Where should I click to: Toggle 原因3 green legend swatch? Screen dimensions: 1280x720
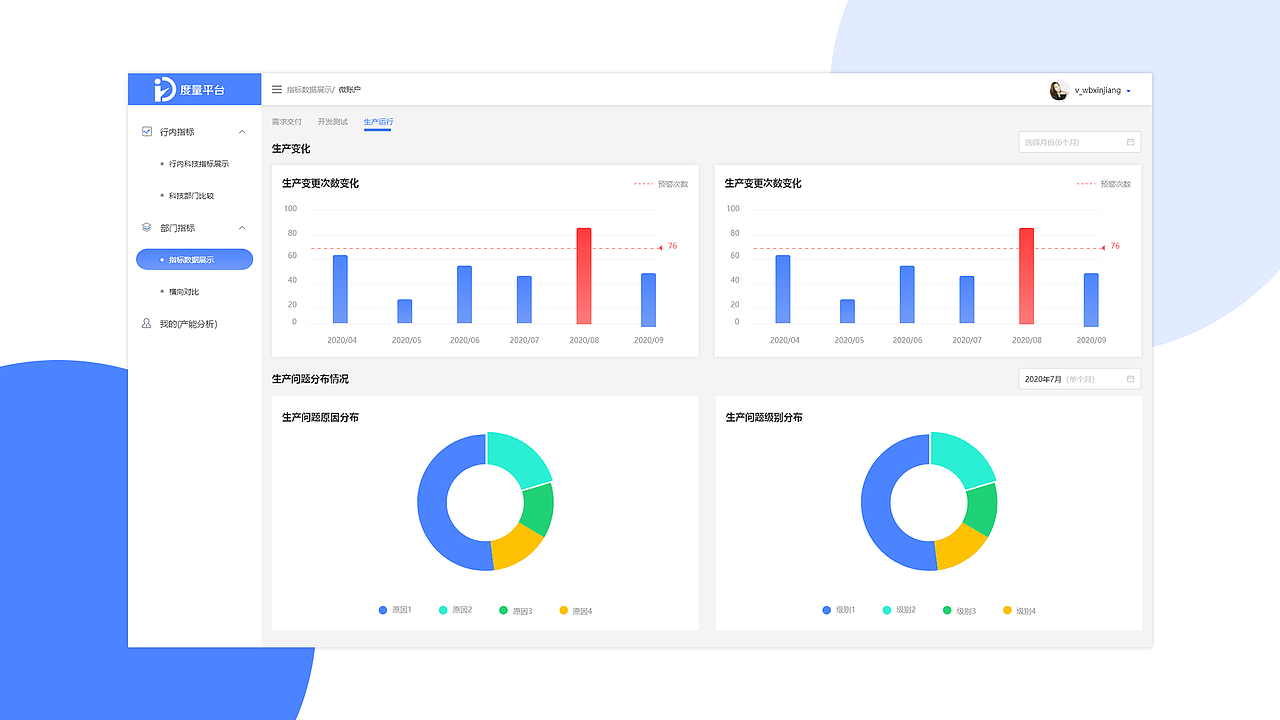(x=503, y=610)
